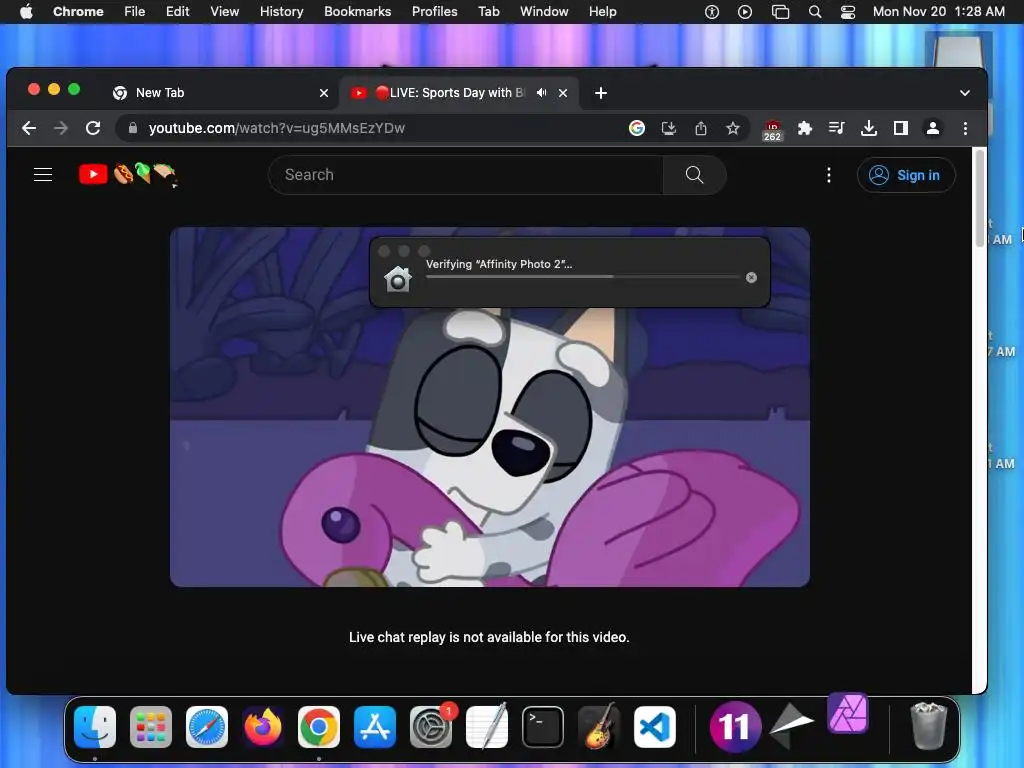This screenshot has width=1024, height=768.
Task: Focus the YouTube Search field
Action: click(466, 174)
